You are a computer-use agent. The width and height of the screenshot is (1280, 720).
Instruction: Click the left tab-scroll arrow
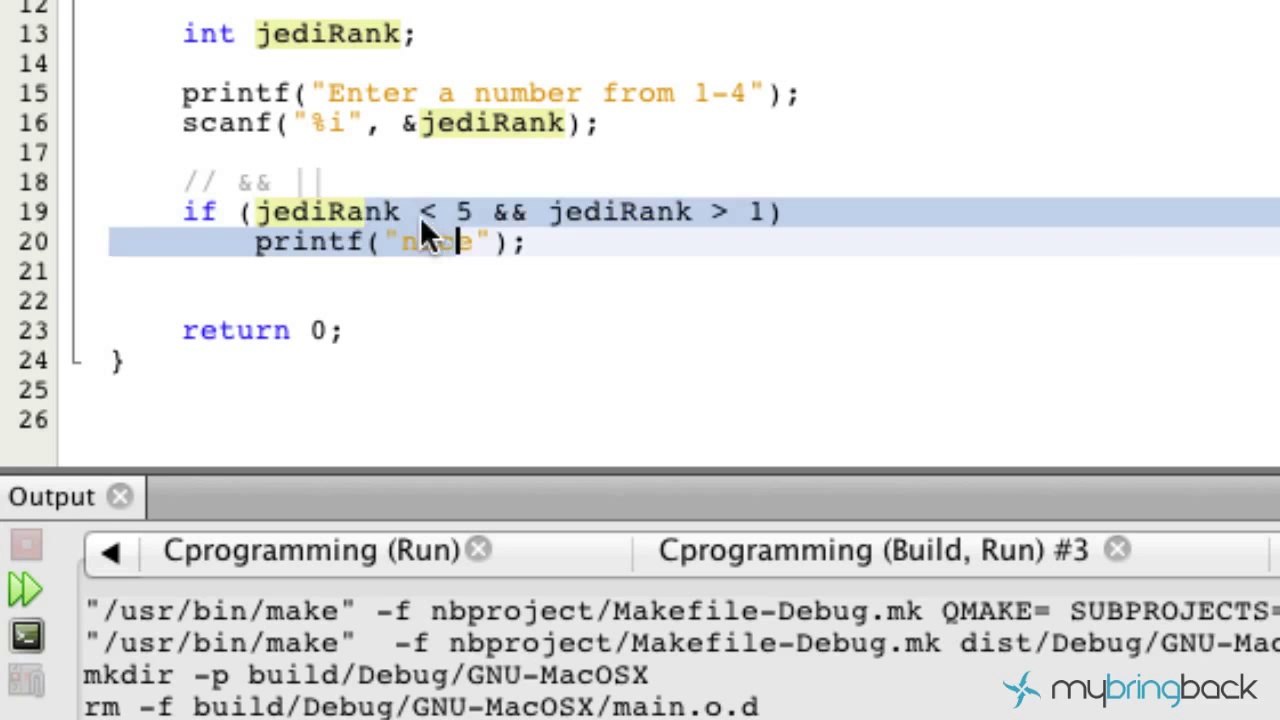(110, 552)
